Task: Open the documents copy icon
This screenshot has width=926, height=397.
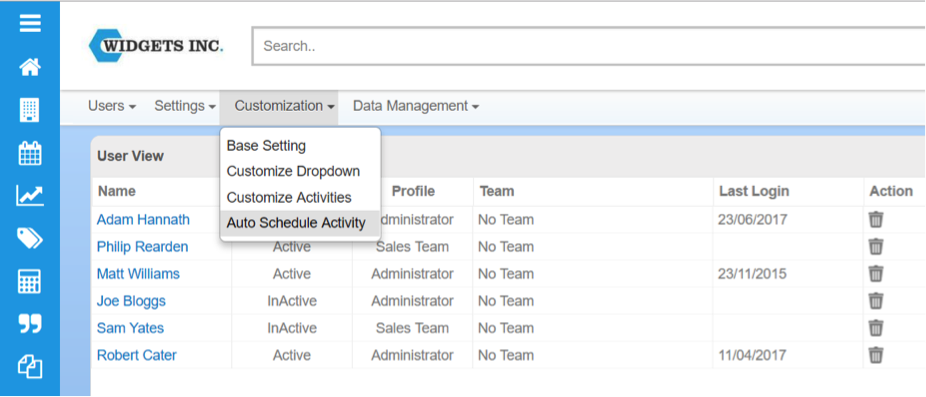Action: pos(30,367)
